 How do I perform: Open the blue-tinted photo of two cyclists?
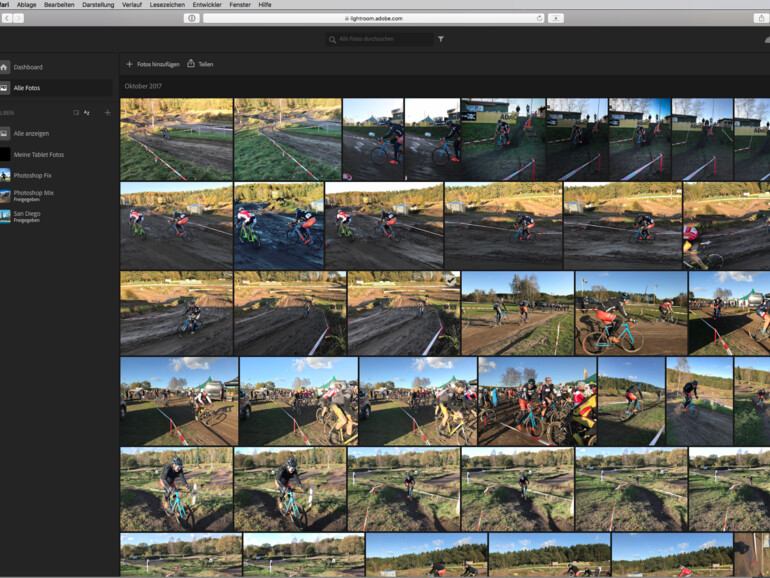coord(279,226)
